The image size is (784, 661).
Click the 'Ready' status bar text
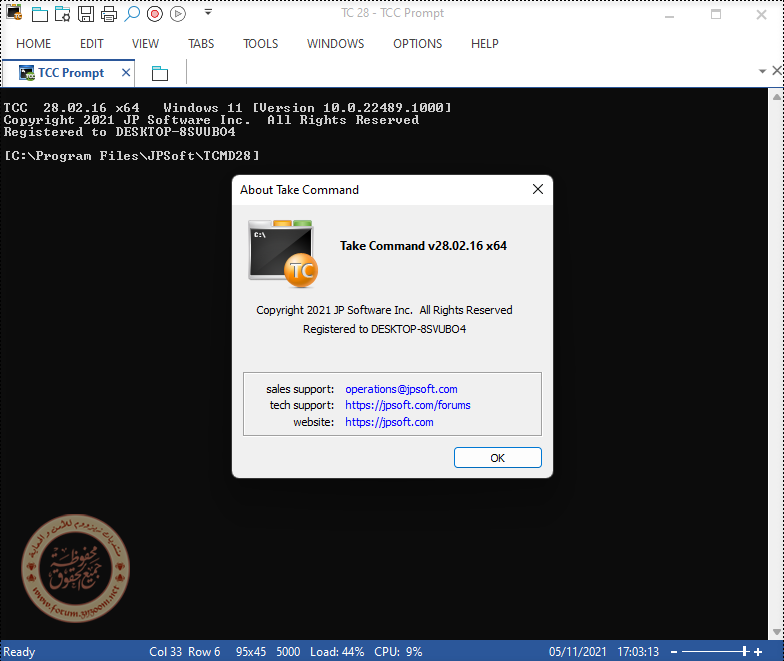click(x=19, y=652)
